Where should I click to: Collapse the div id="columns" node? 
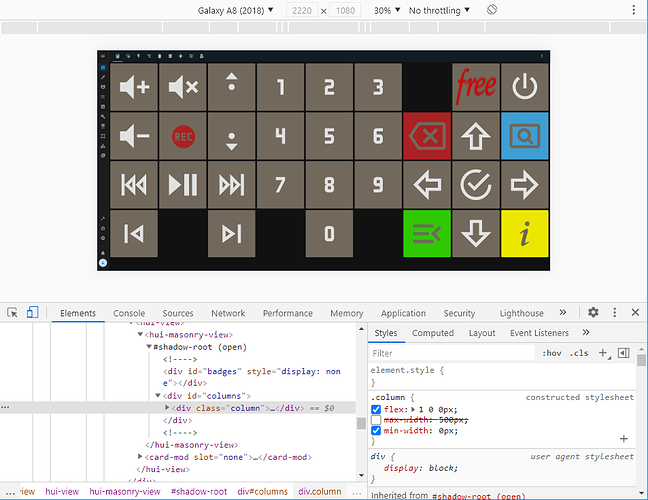[x=158, y=395]
